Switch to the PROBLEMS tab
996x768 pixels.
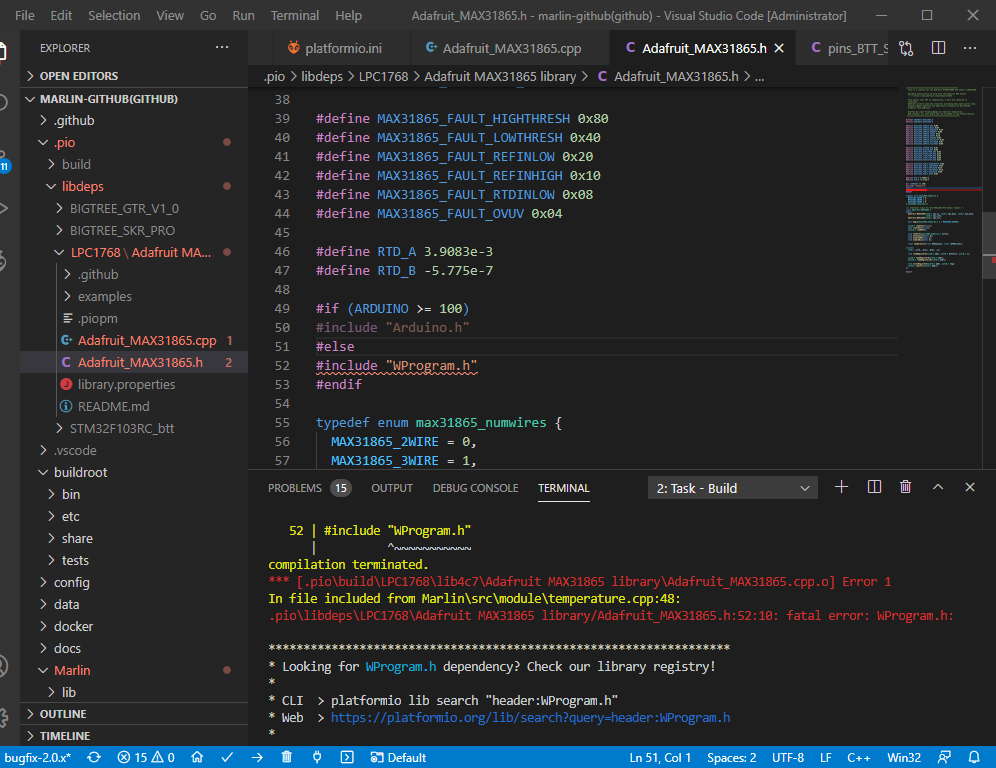click(x=295, y=488)
